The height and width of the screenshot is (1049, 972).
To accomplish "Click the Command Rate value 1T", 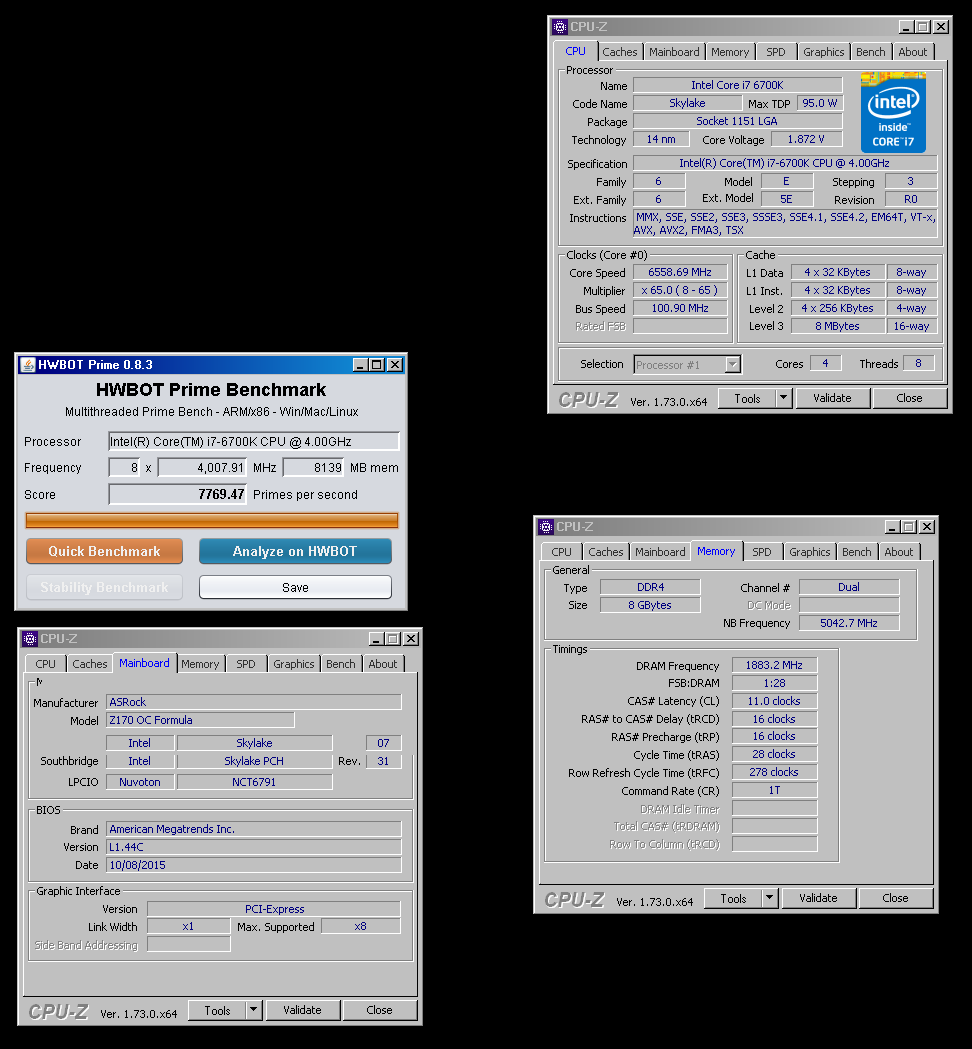I will point(774,790).
